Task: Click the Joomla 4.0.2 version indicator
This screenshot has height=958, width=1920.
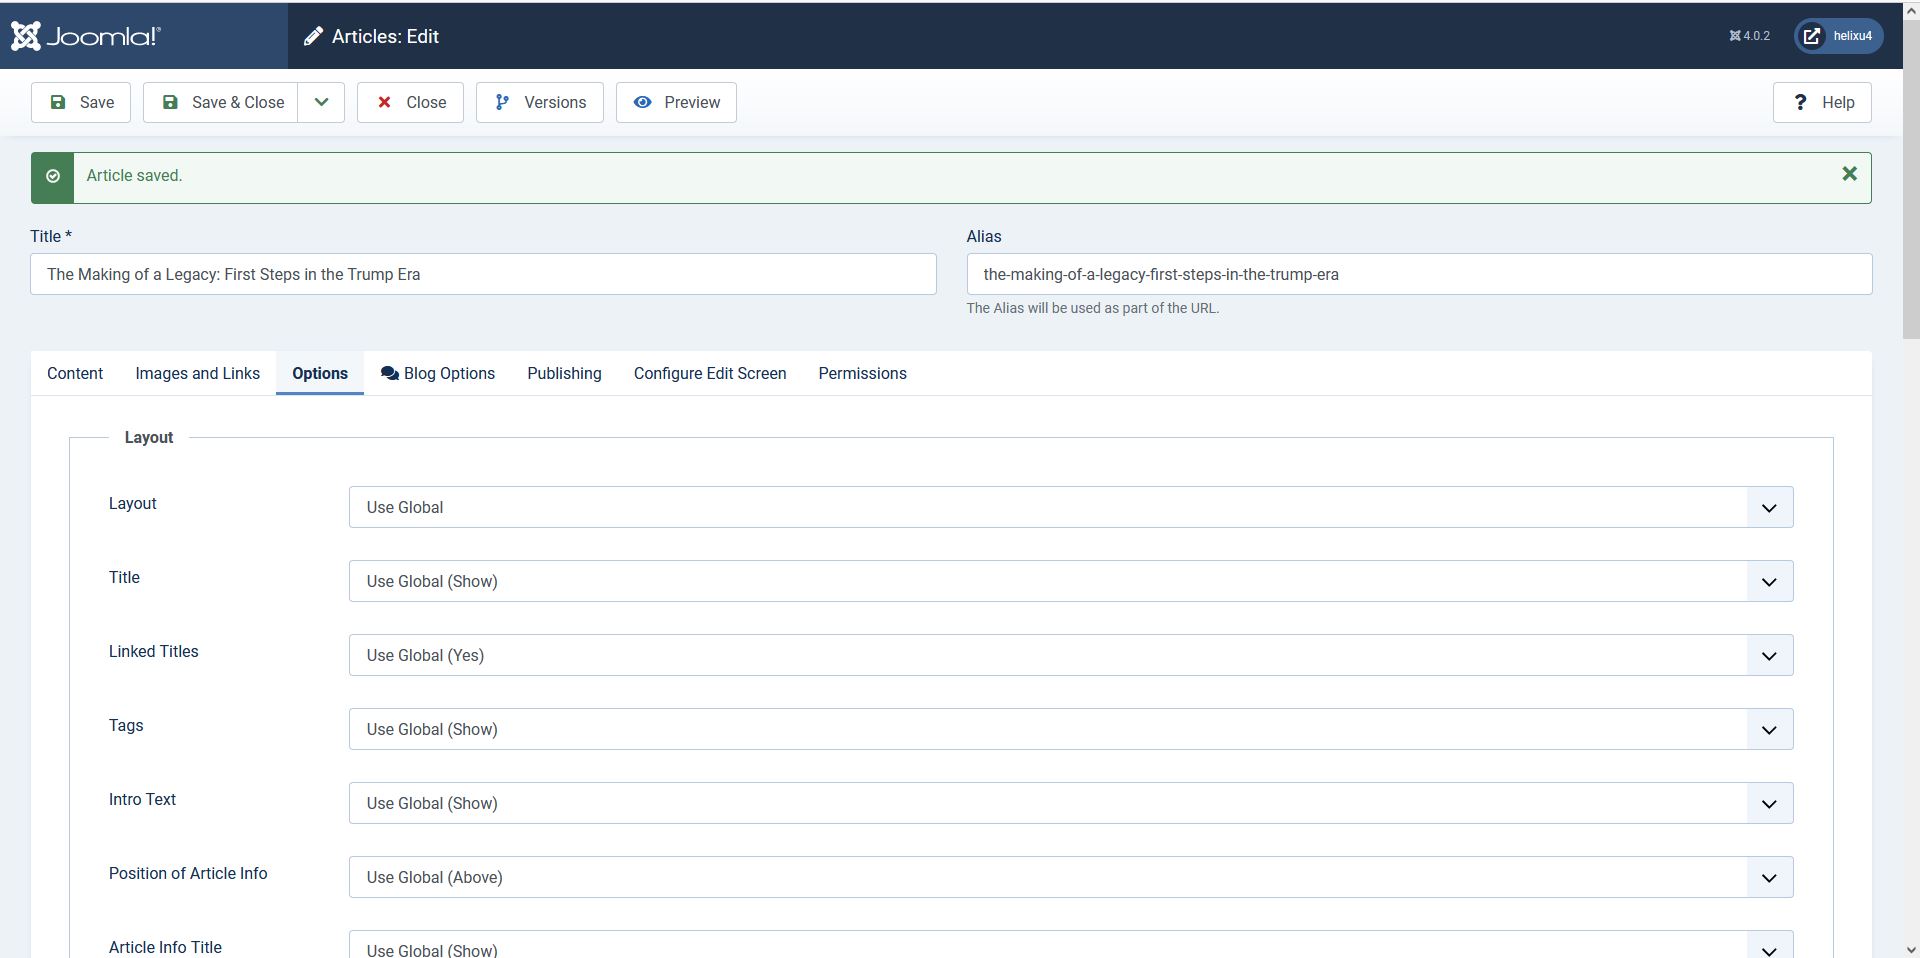Action: point(1749,36)
